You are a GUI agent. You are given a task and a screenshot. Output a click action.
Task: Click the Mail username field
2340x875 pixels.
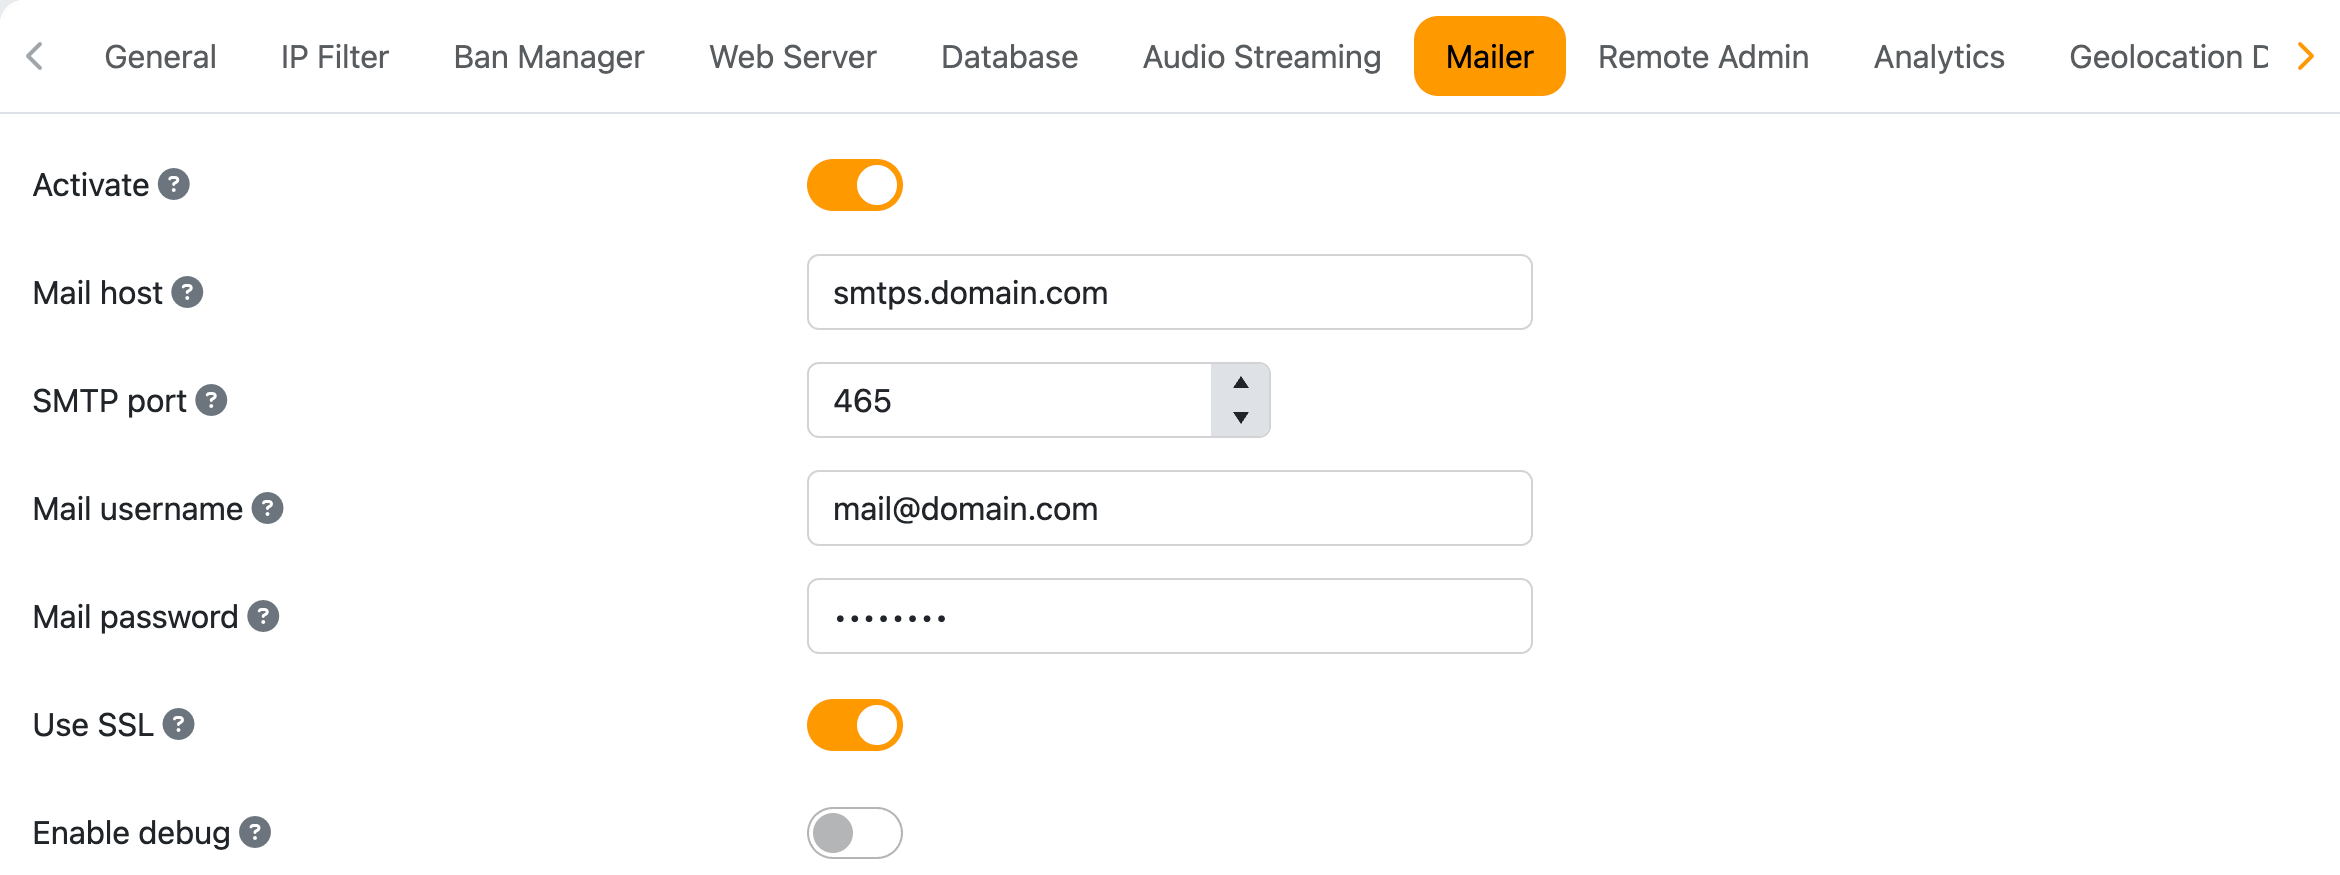1170,508
